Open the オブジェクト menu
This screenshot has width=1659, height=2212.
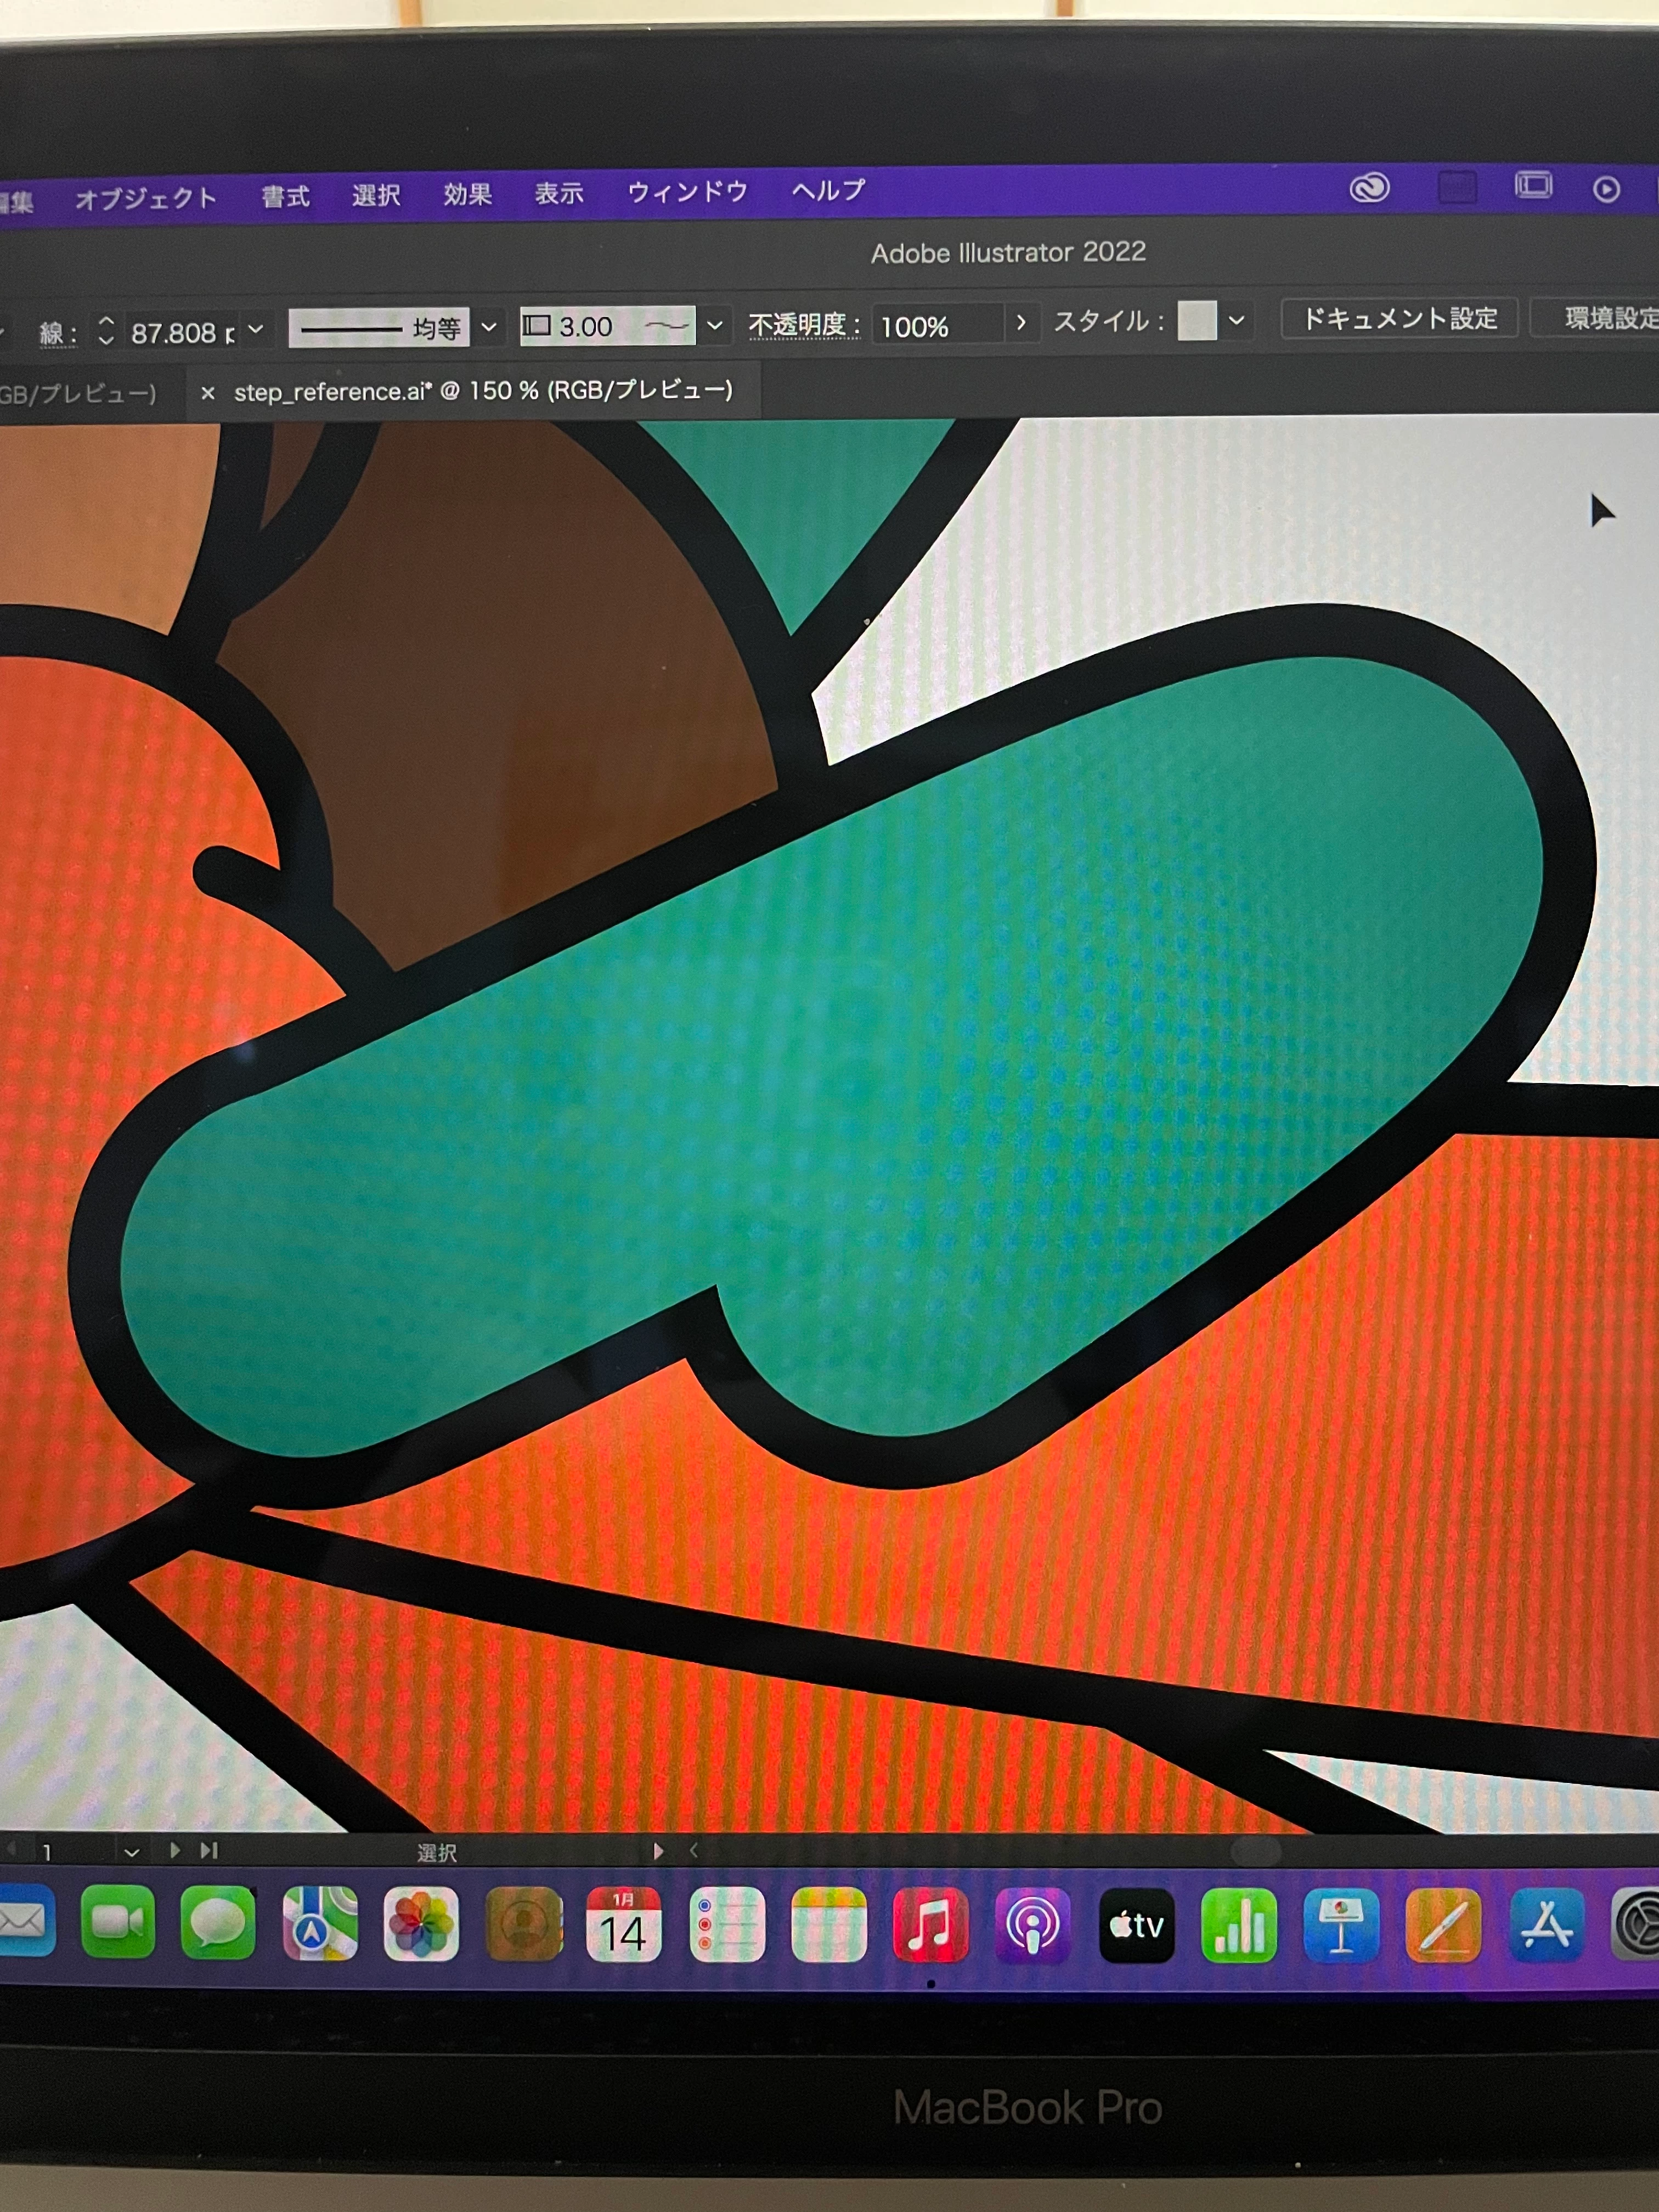click(x=146, y=198)
